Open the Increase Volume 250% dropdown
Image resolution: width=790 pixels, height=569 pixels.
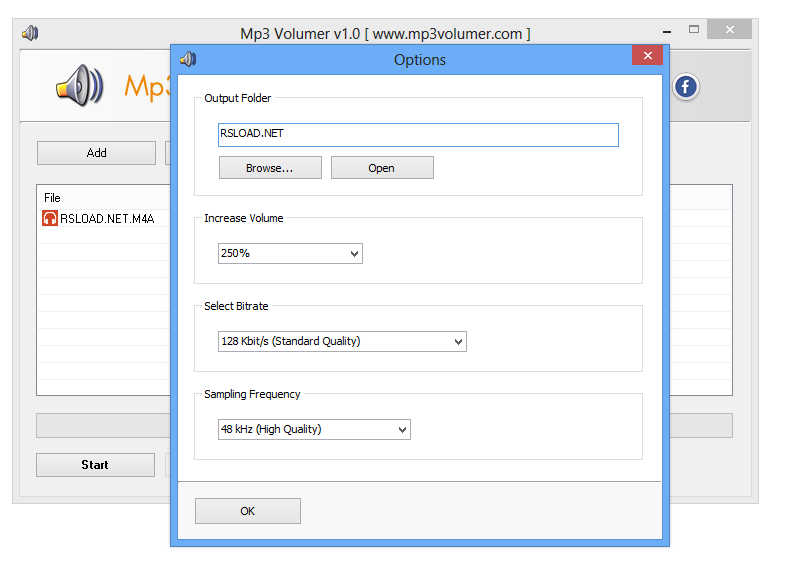[290, 254]
